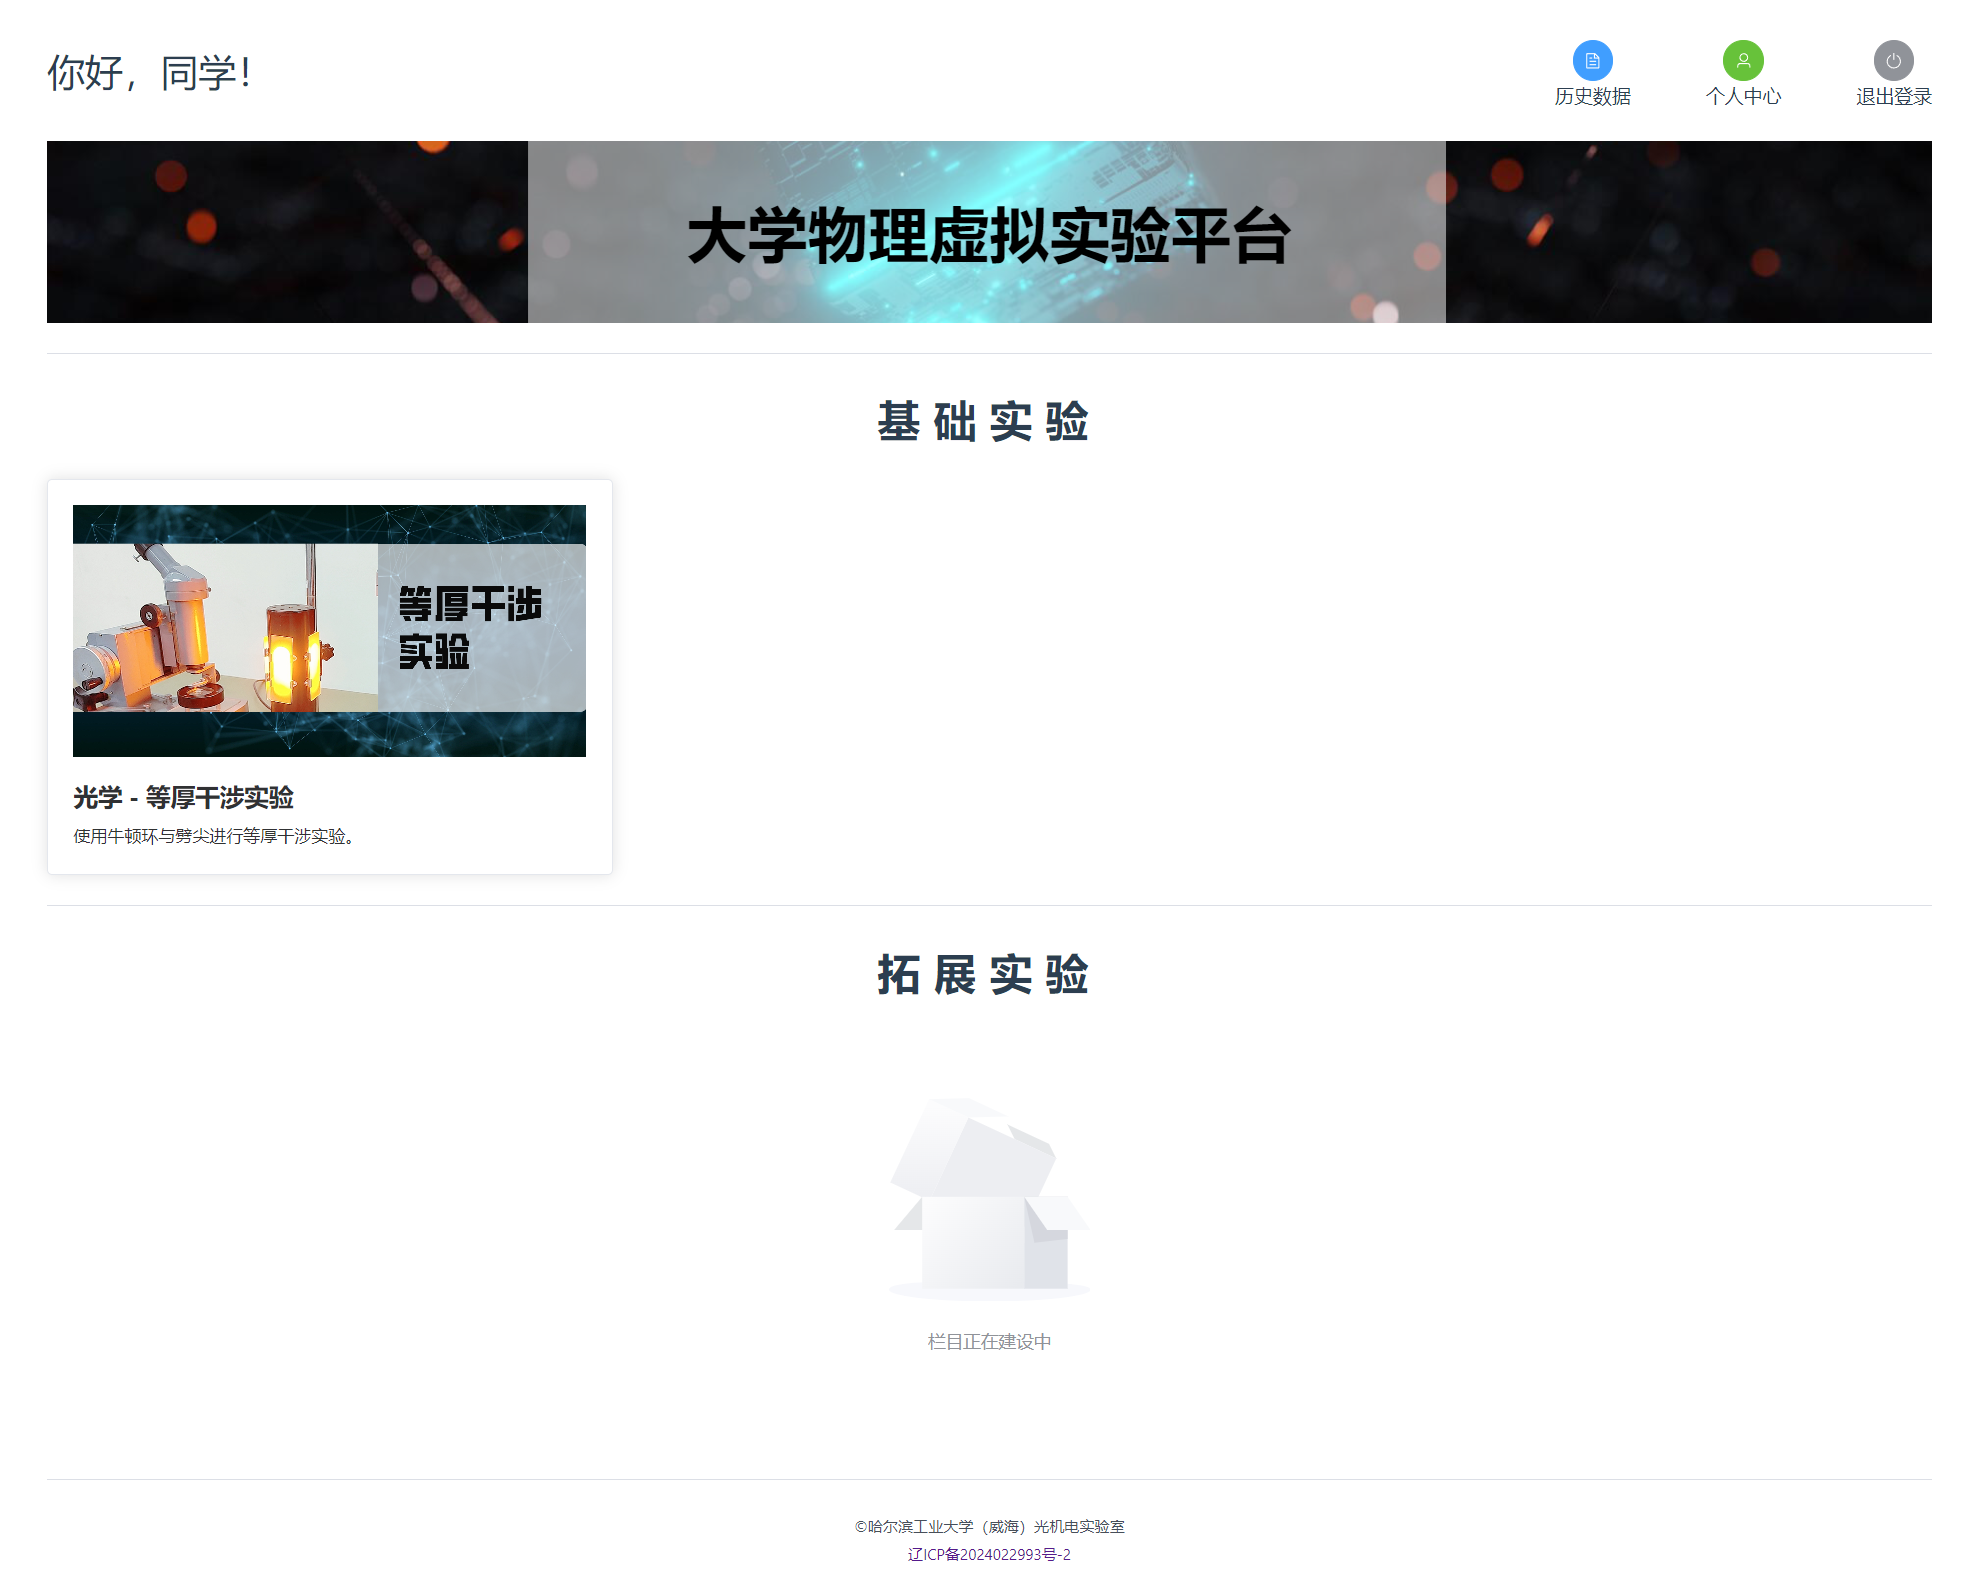Click the 大学物理虚拟实验平台 banner image

point(989,232)
